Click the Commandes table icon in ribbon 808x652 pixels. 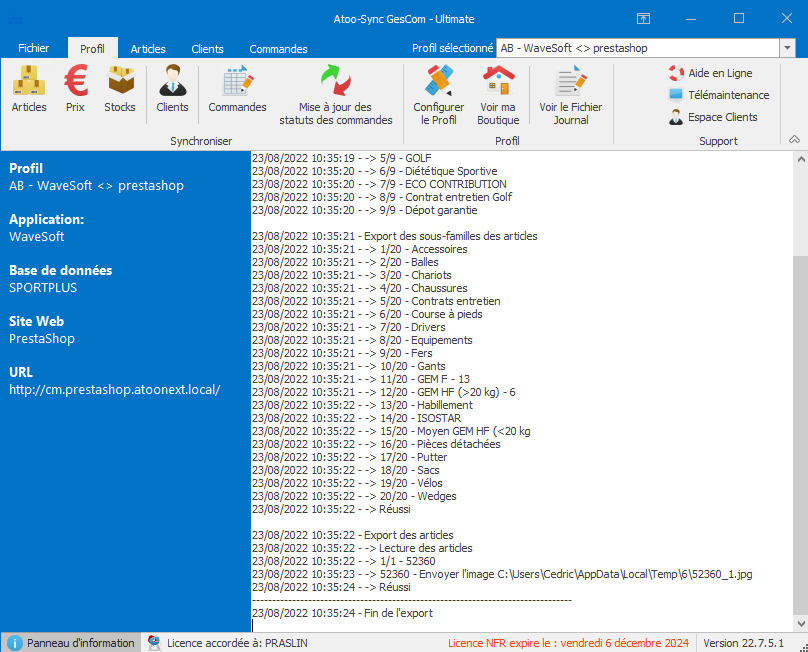pos(238,81)
